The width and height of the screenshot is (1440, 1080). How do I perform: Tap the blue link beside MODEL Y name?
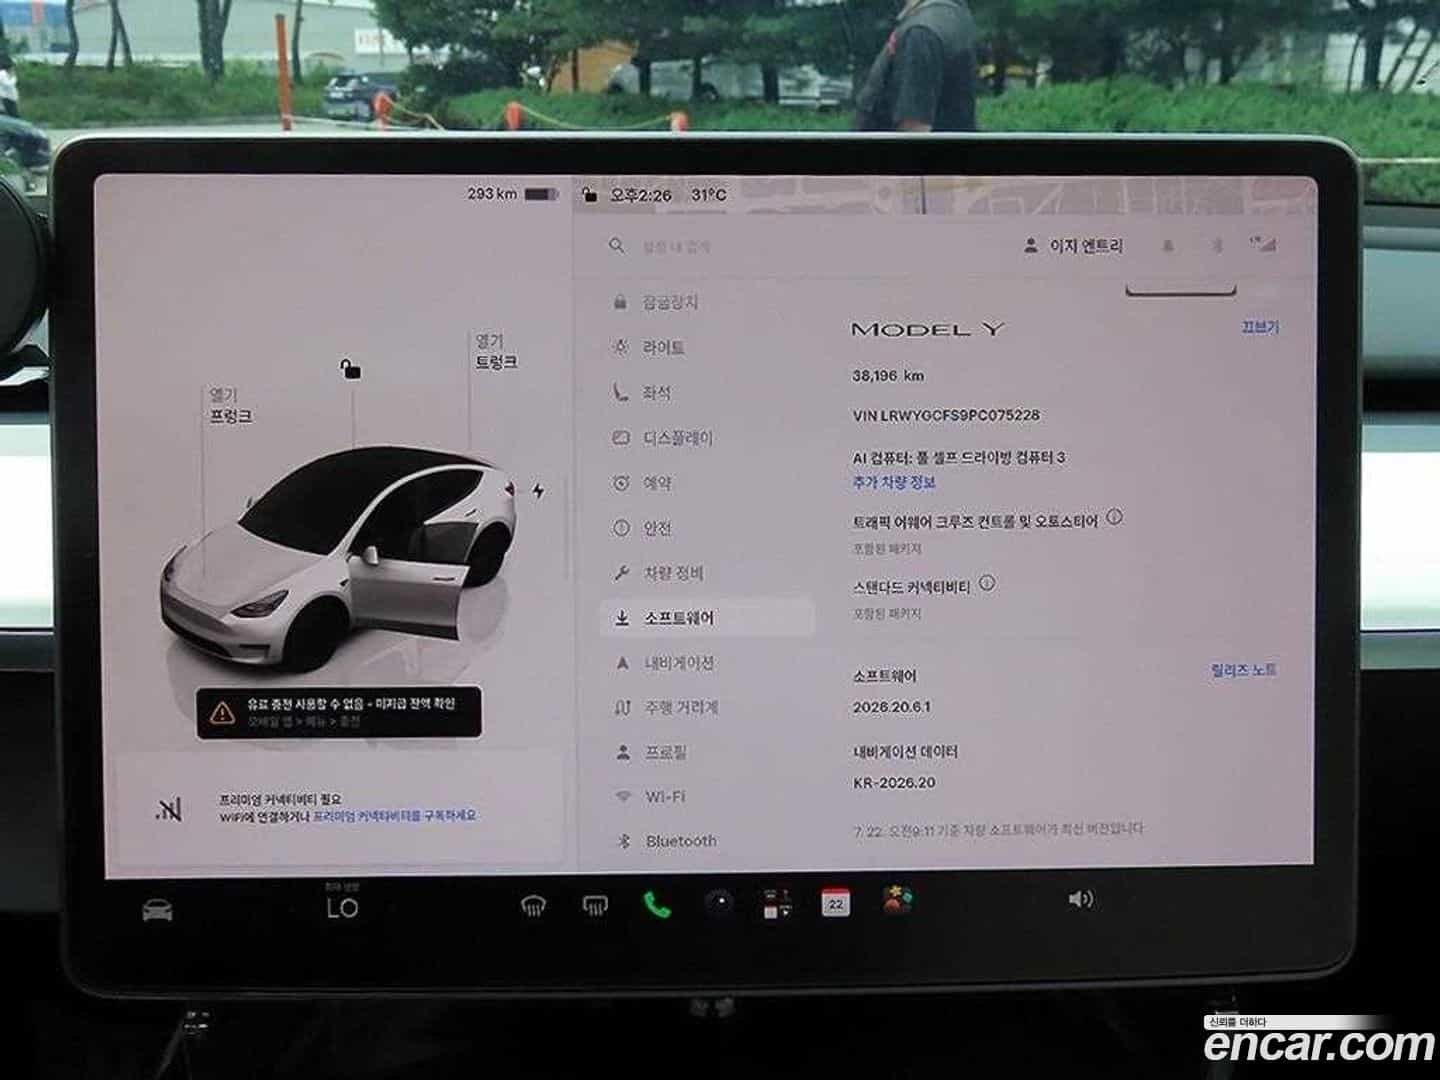(1259, 327)
